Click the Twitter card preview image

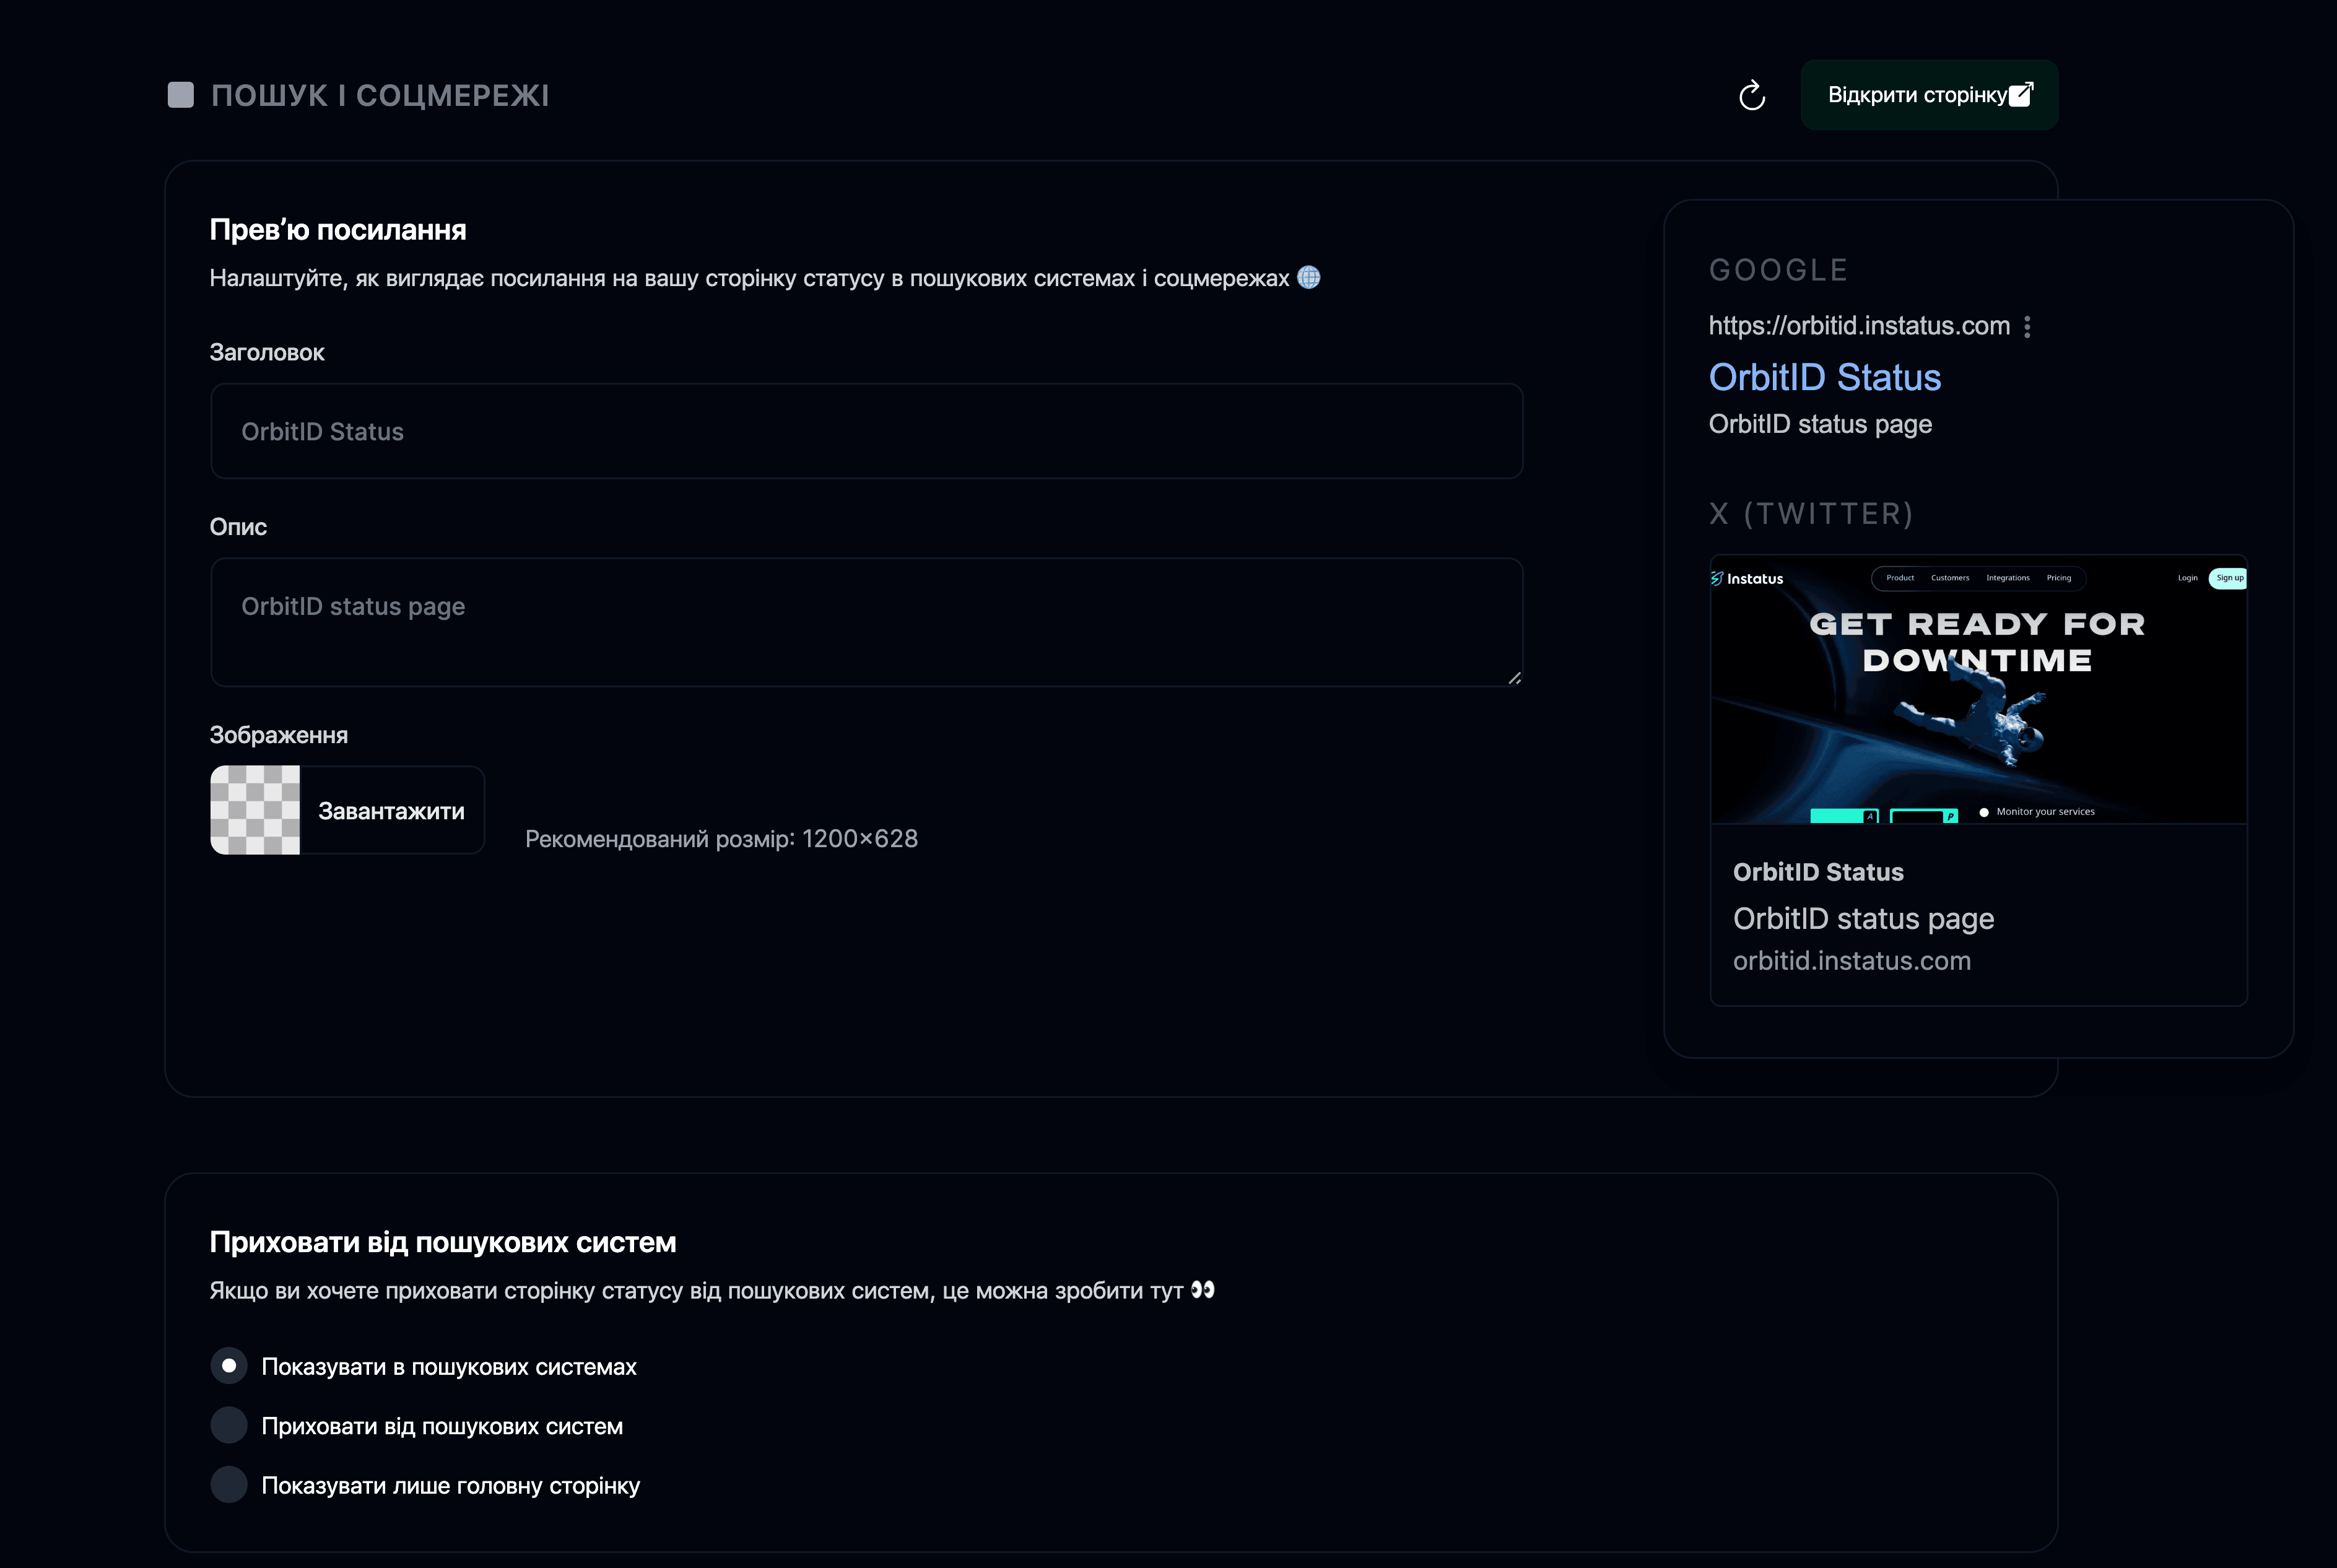1979,690
